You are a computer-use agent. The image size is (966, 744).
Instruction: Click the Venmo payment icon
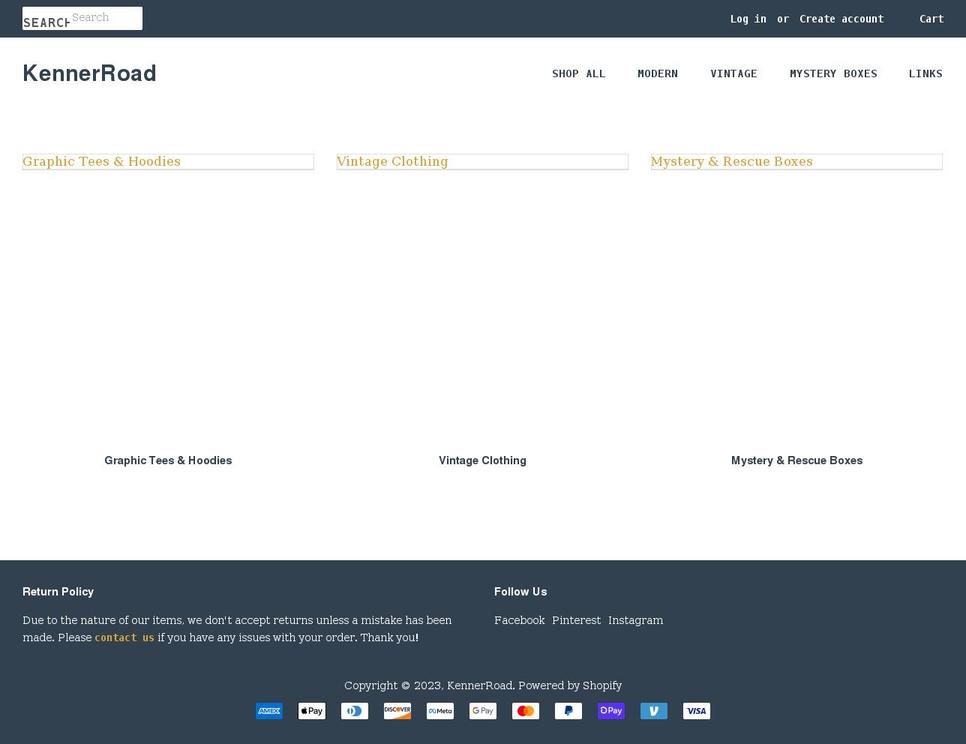(x=654, y=711)
